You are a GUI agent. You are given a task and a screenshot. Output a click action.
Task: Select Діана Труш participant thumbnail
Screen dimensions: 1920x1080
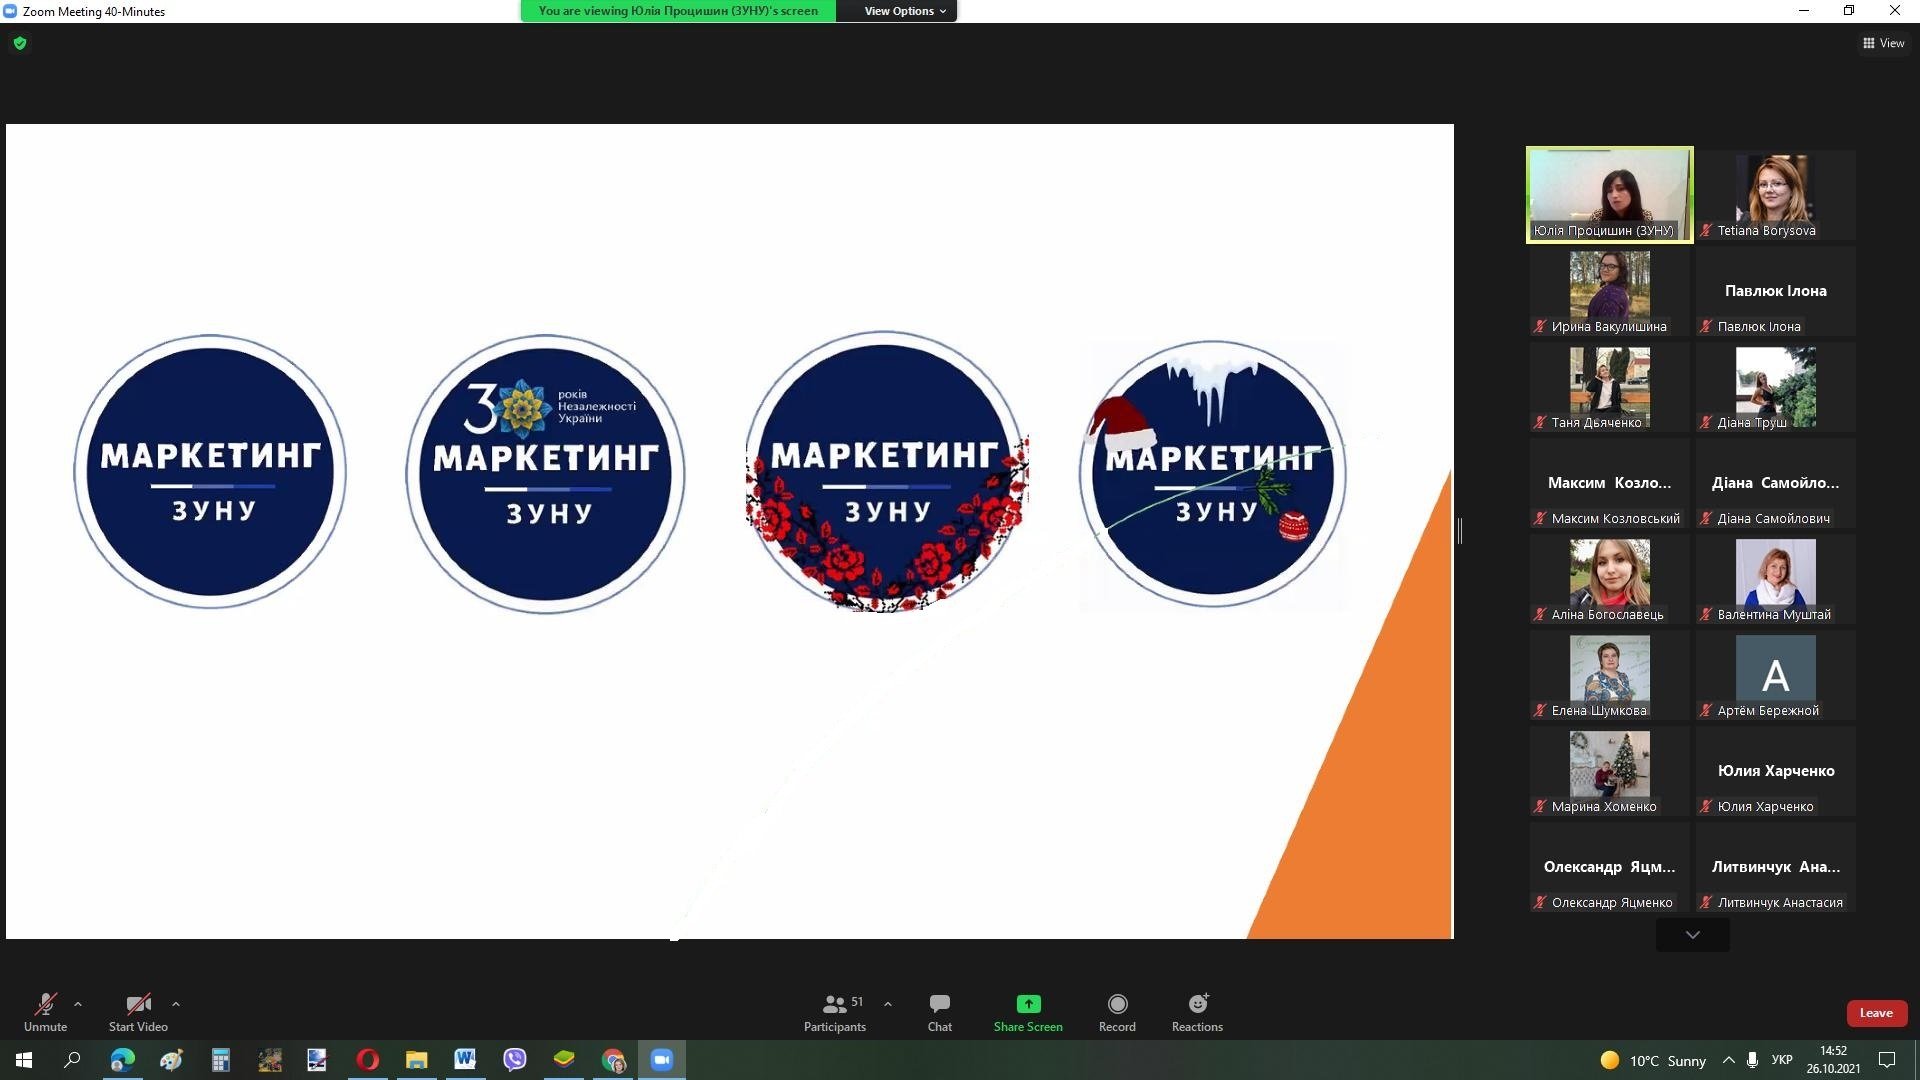1775,387
